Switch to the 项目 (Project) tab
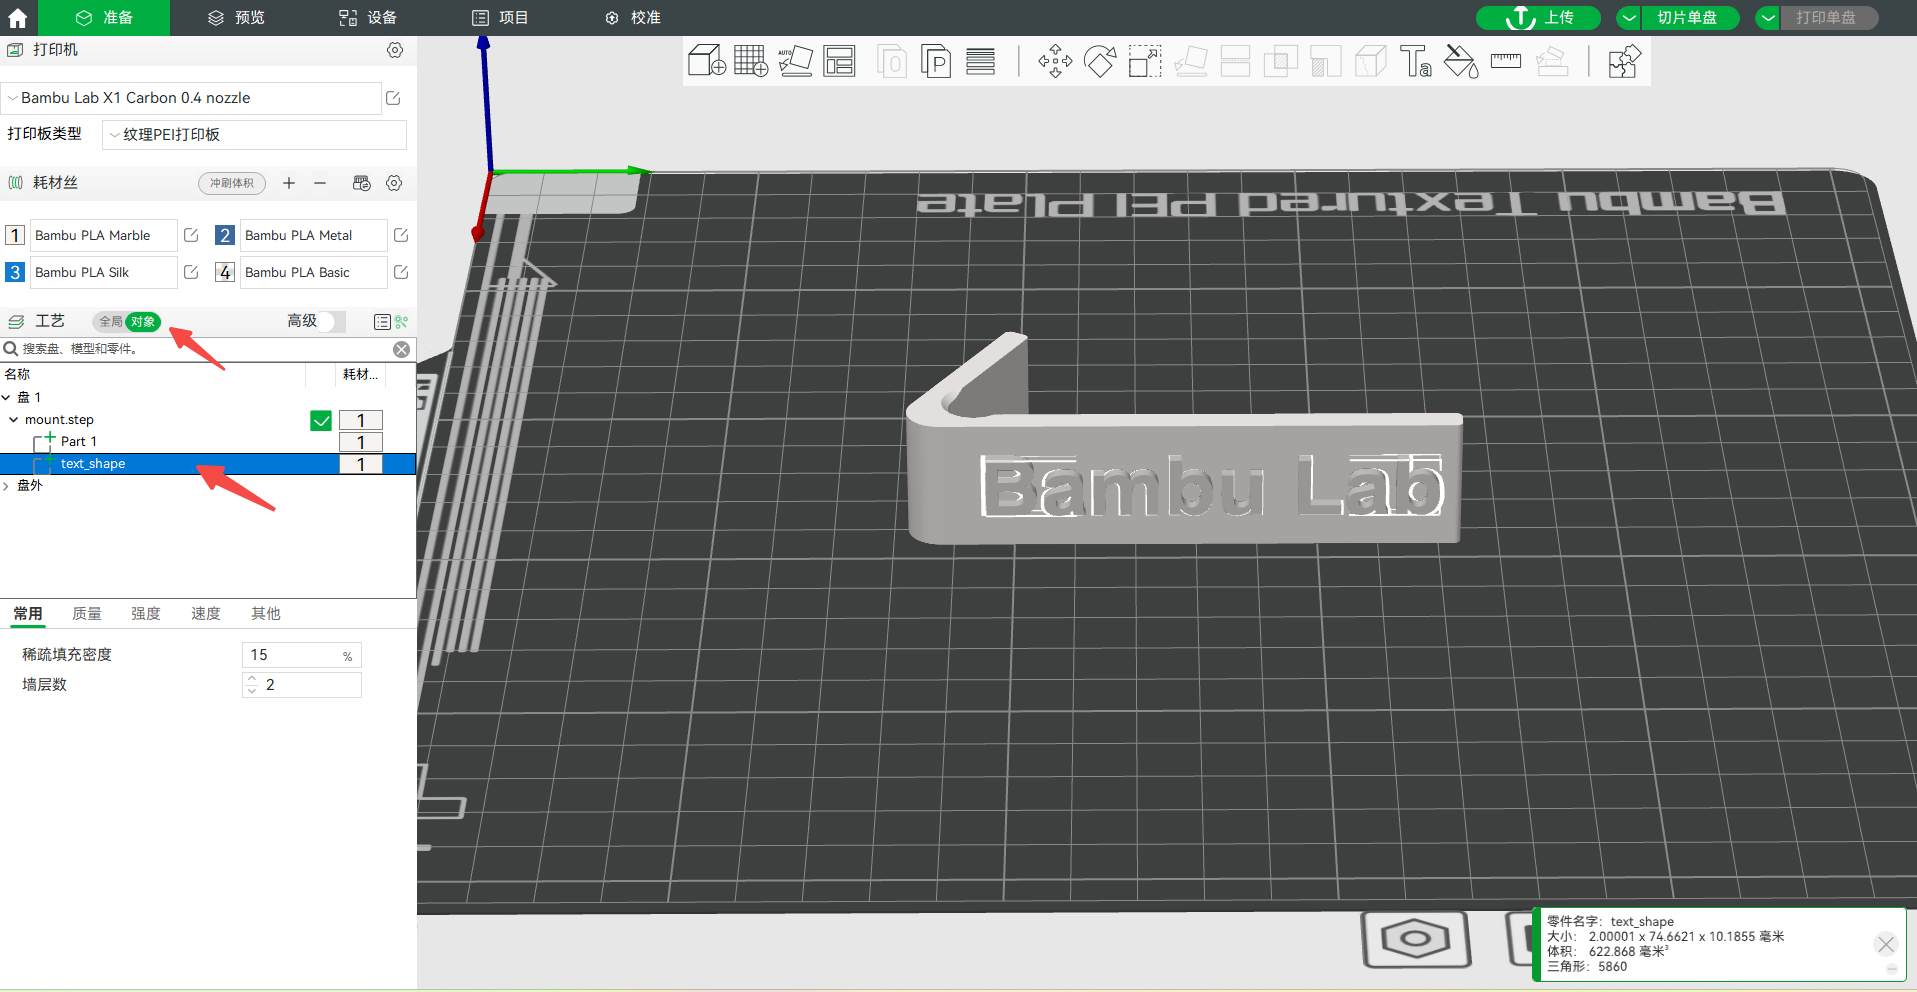1917x992 pixels. coord(500,18)
